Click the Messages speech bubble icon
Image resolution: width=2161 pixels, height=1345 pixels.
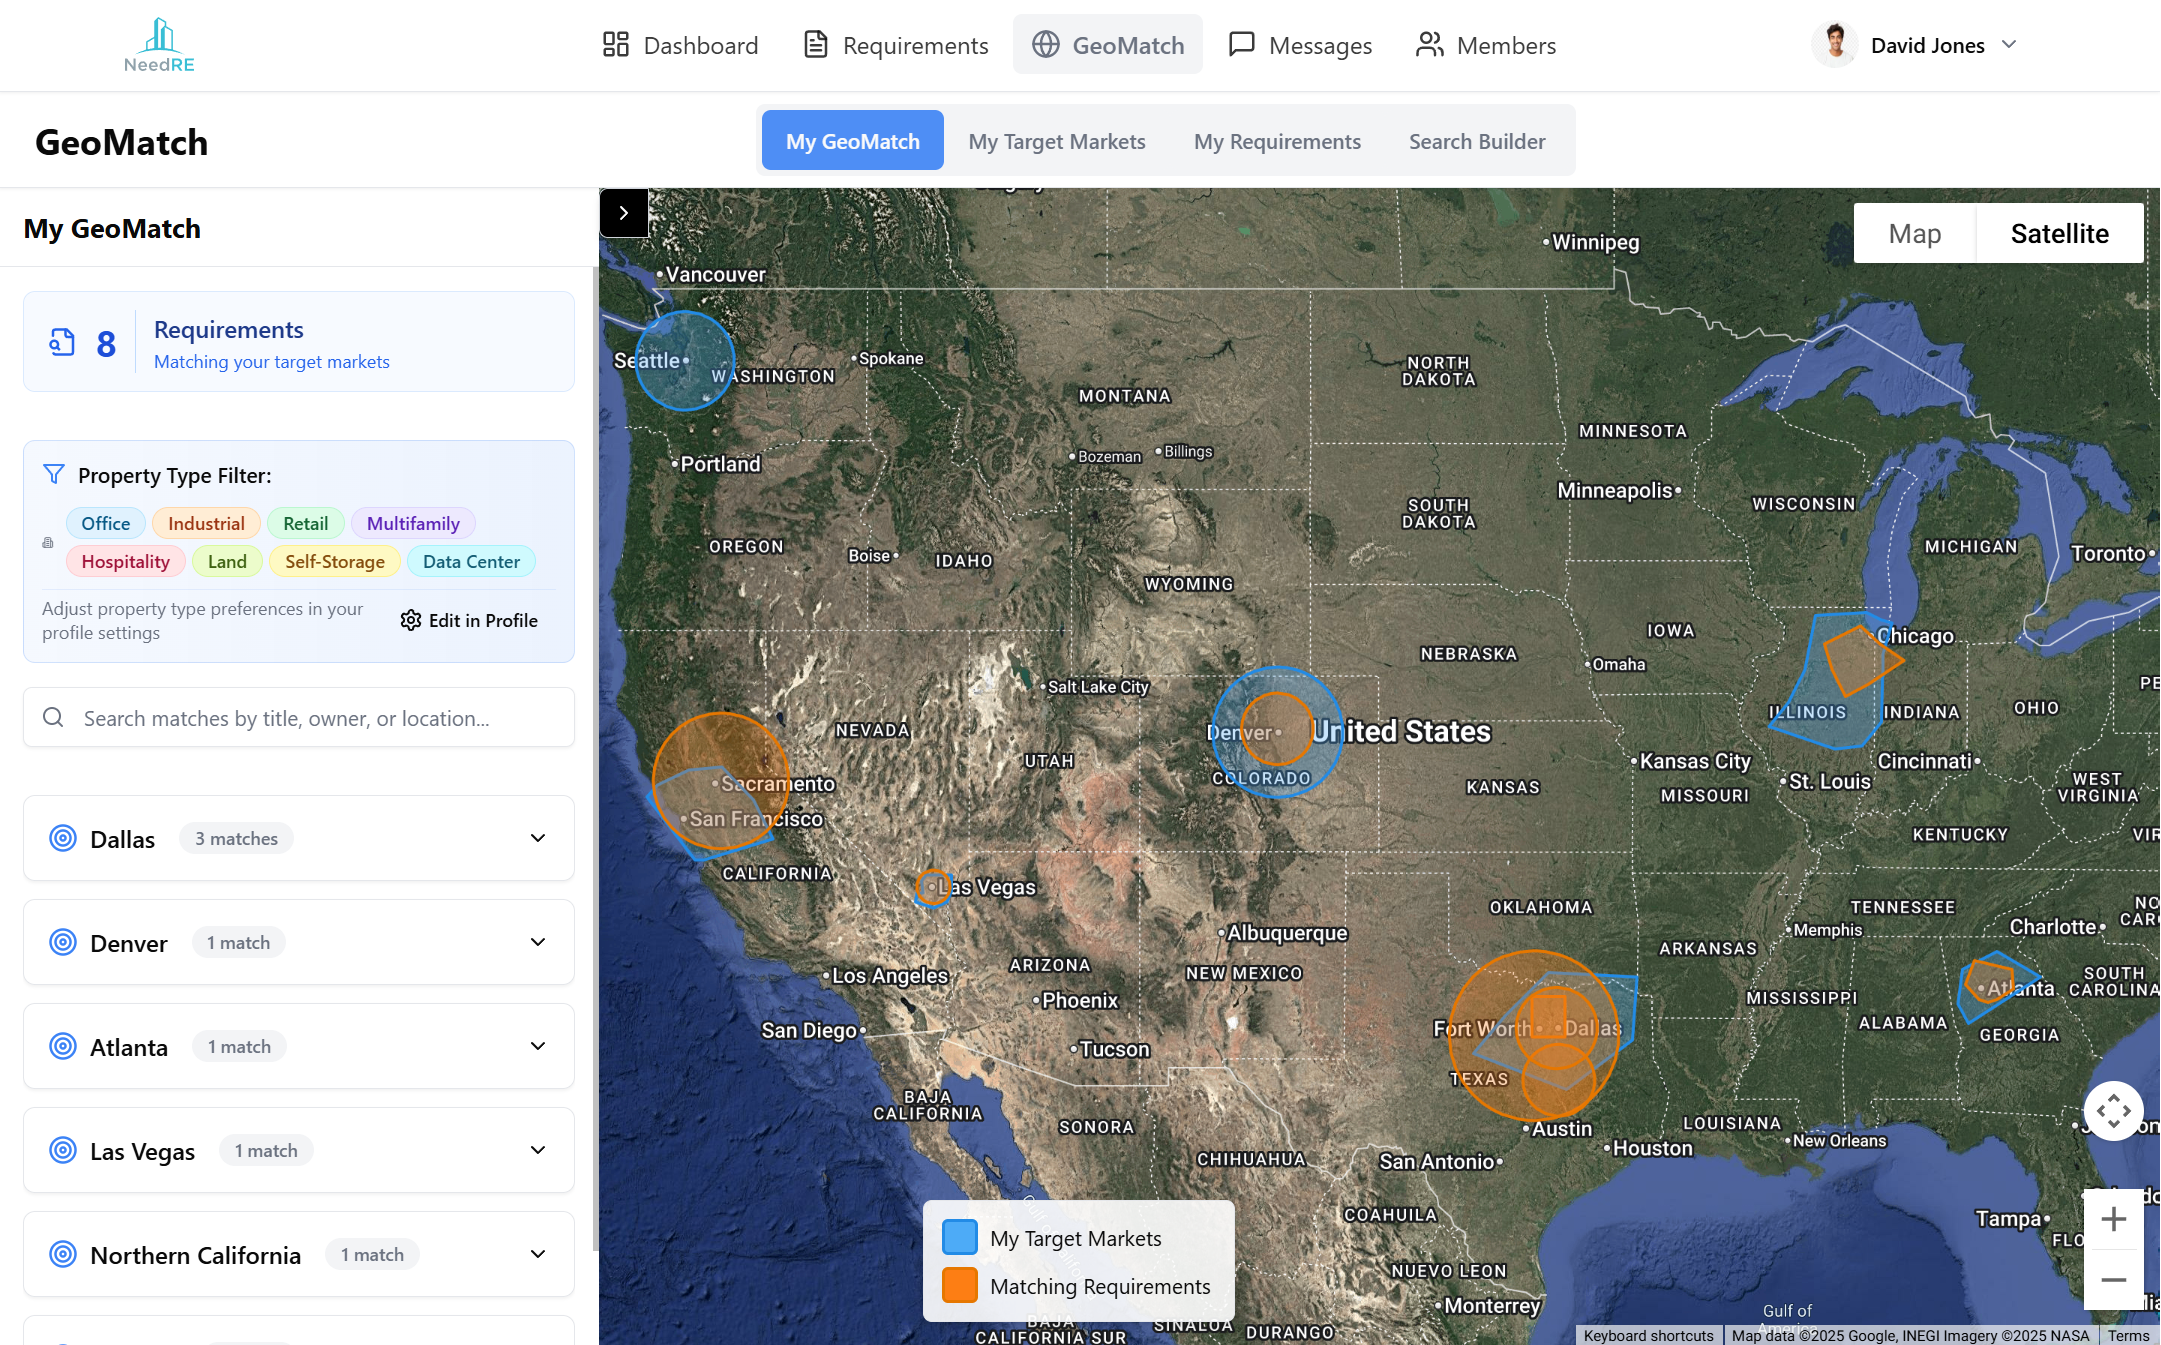pos(1241,45)
